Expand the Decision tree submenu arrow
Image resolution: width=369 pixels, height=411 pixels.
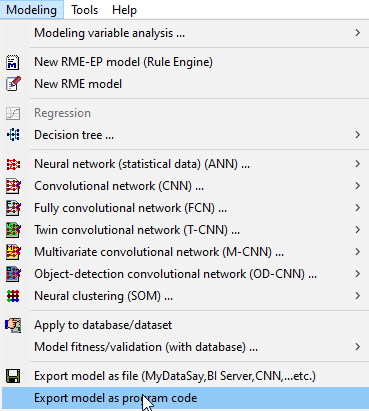[x=357, y=135]
